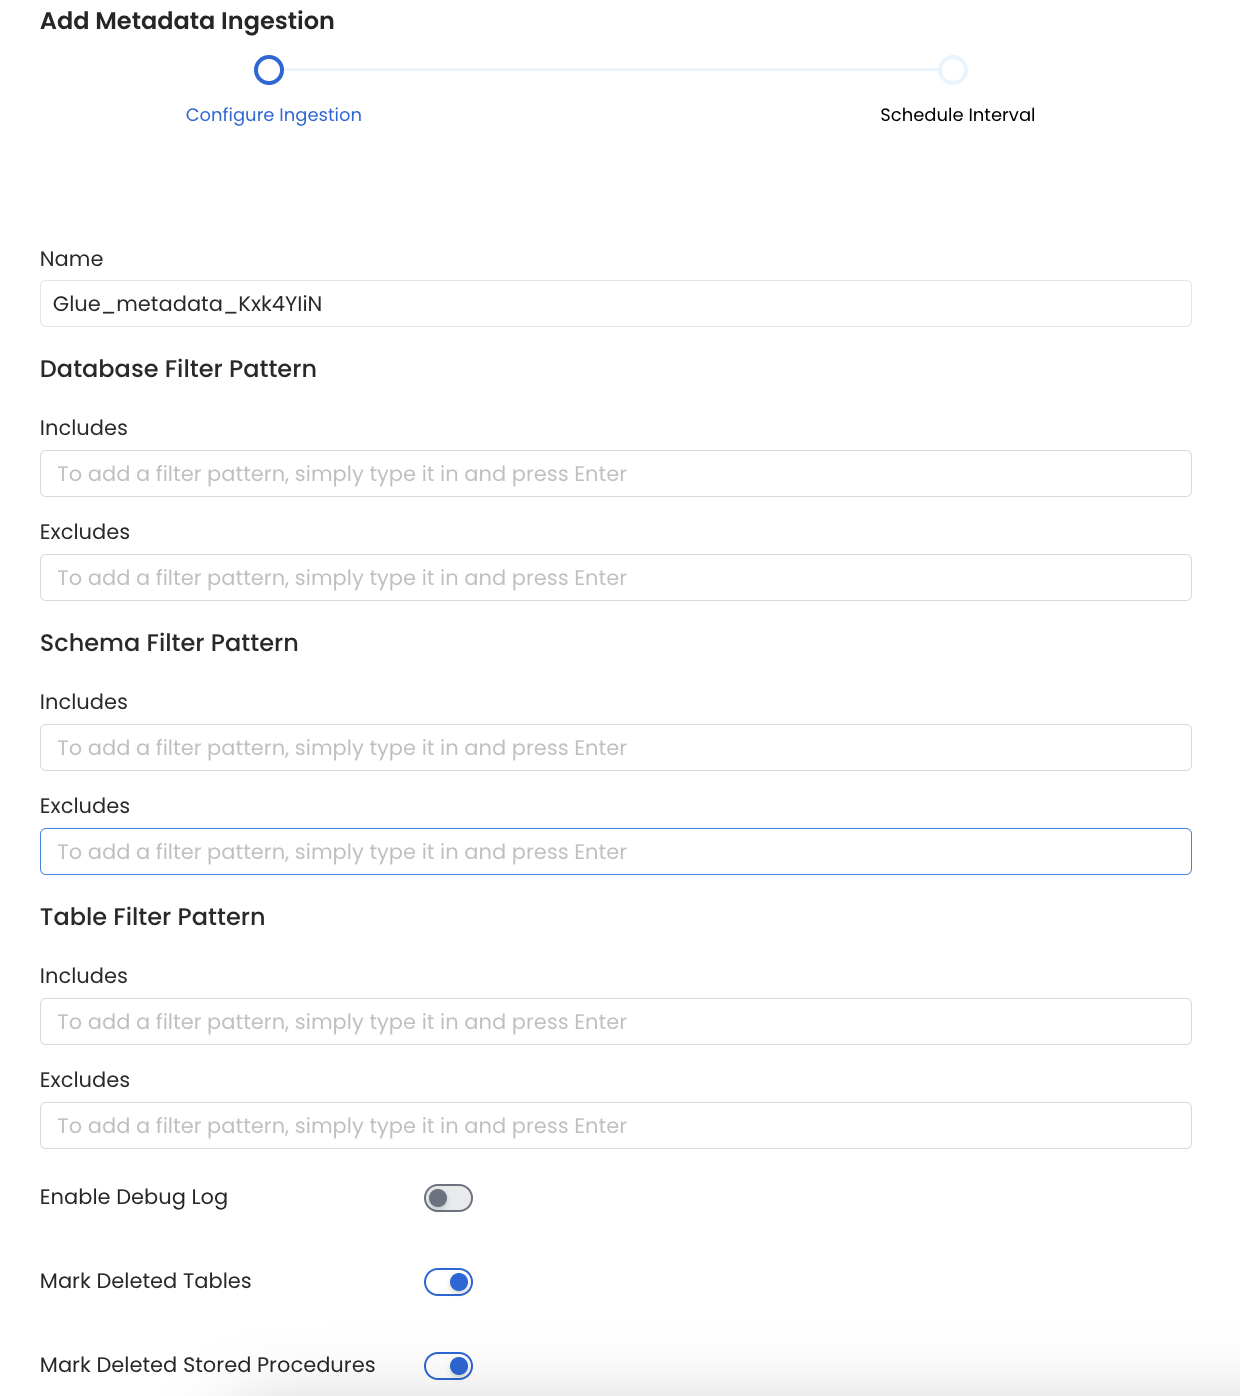Click the Schema Filter Excludes field
1240x1396 pixels.
point(615,851)
